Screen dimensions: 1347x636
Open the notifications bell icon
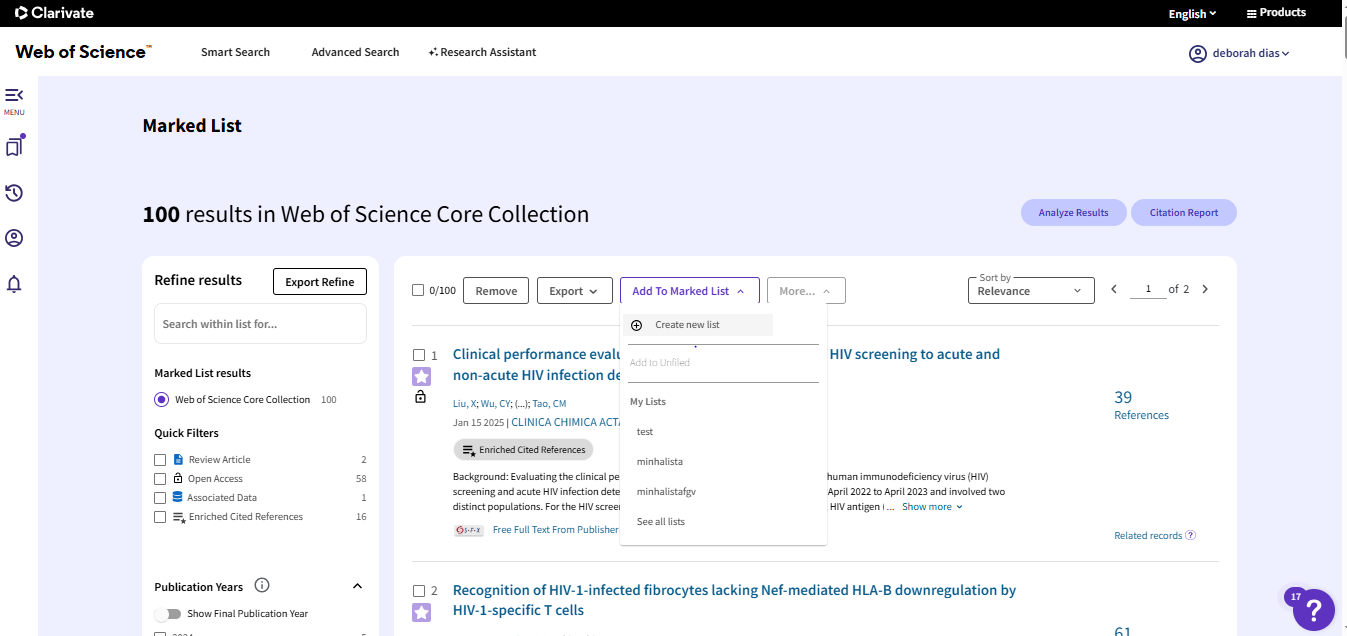(14, 285)
